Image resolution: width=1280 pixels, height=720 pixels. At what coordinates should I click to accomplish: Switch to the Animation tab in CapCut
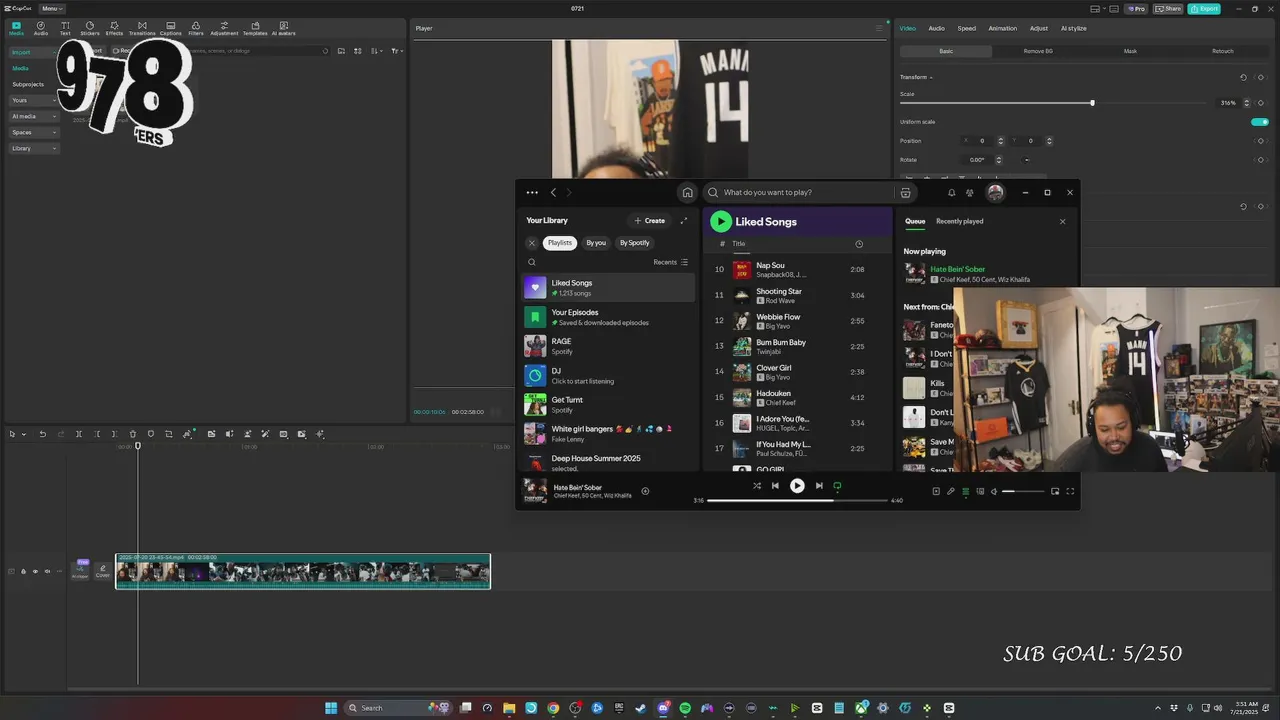(x=1002, y=28)
